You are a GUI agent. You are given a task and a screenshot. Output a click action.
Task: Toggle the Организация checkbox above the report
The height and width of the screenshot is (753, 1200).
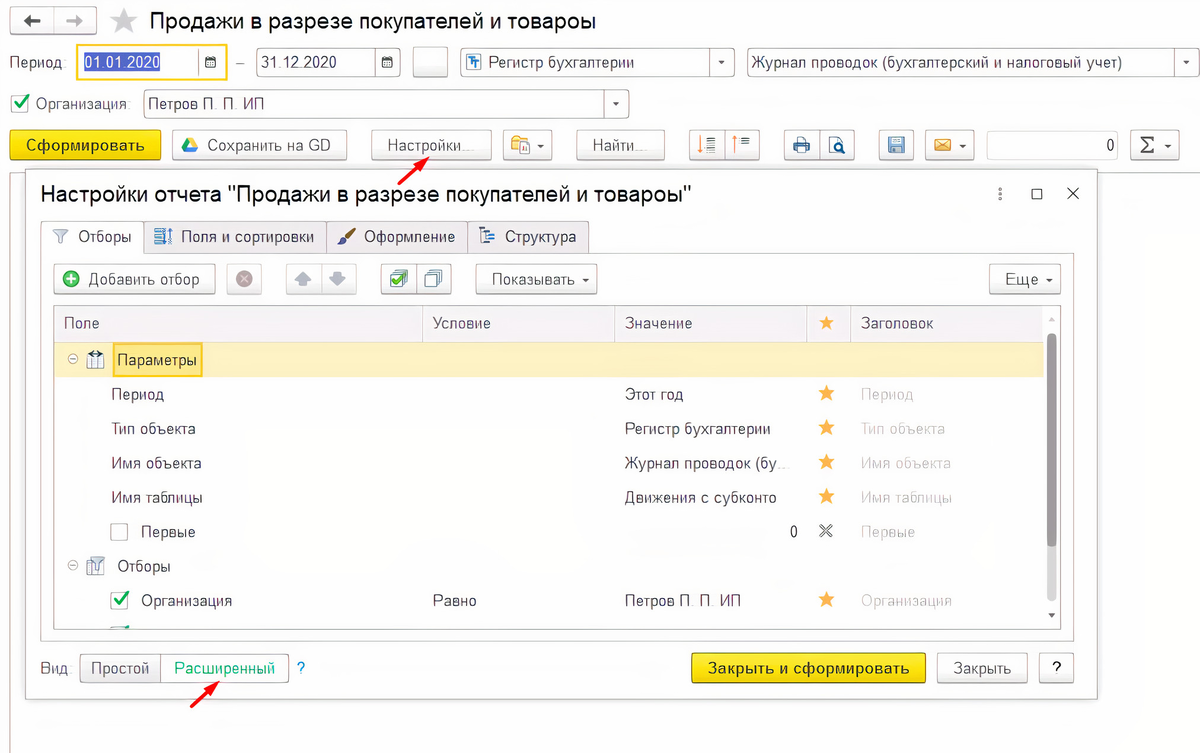pyautogui.click(x=21, y=103)
